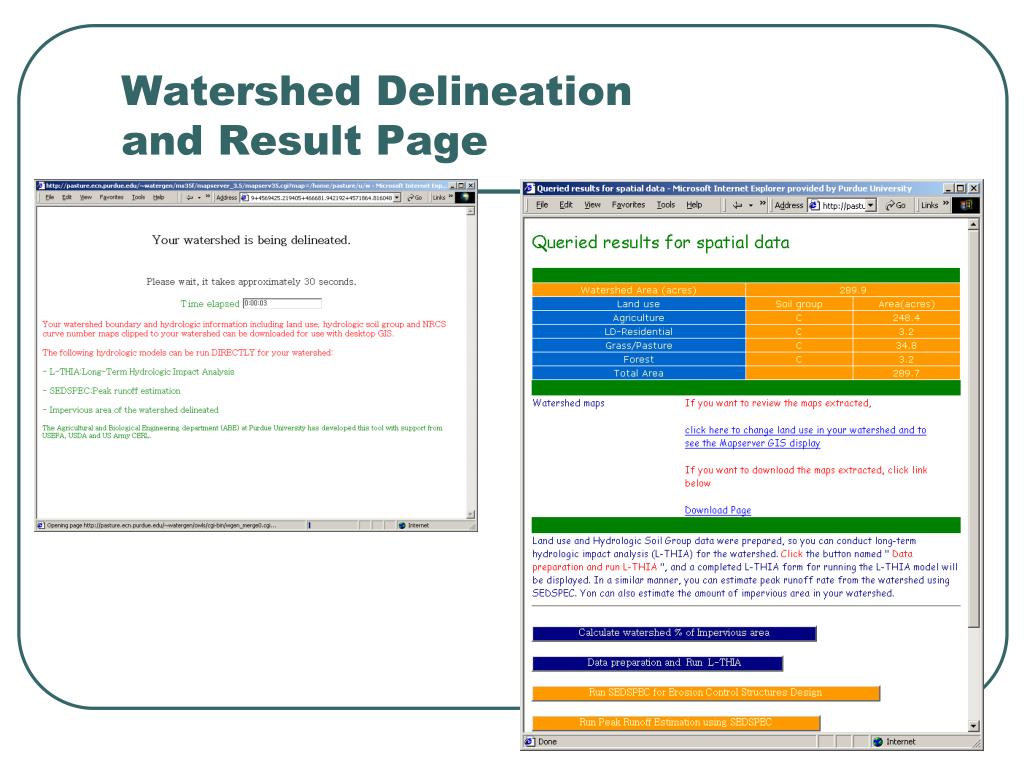
Task: Click the 248.4 Agriculture area value
Action: pos(906,318)
